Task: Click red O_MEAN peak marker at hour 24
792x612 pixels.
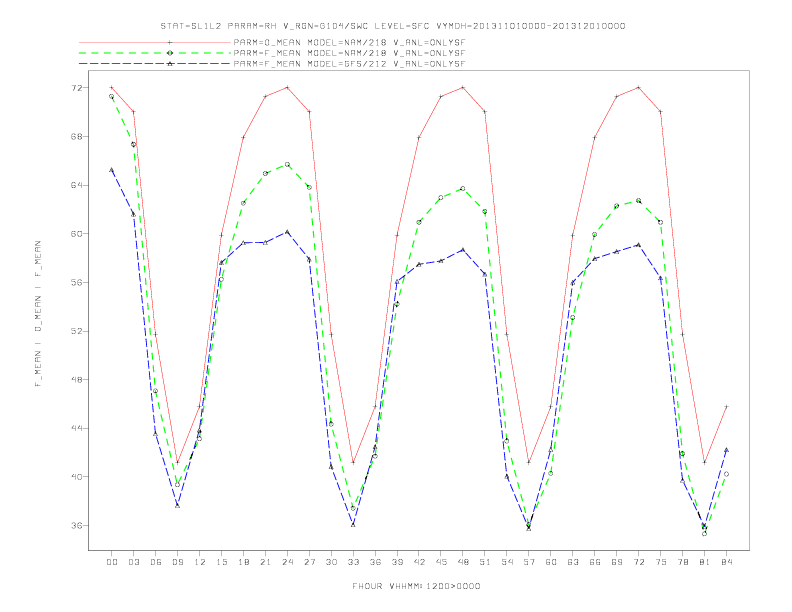Action: (287, 87)
